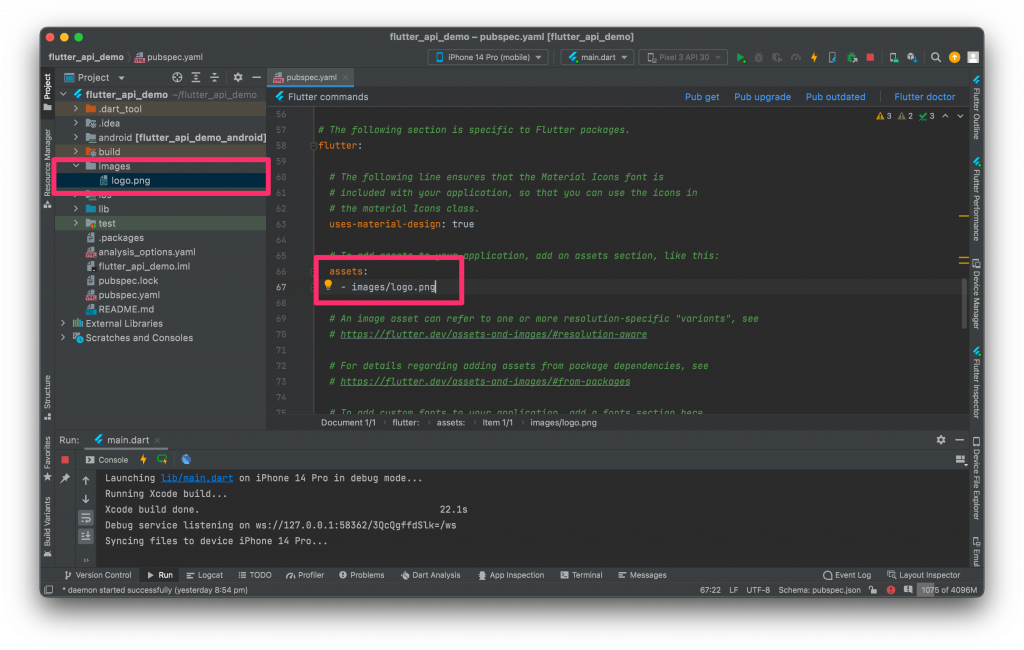Click Select Opened File target icon
The height and width of the screenshot is (650, 1024).
point(177,77)
